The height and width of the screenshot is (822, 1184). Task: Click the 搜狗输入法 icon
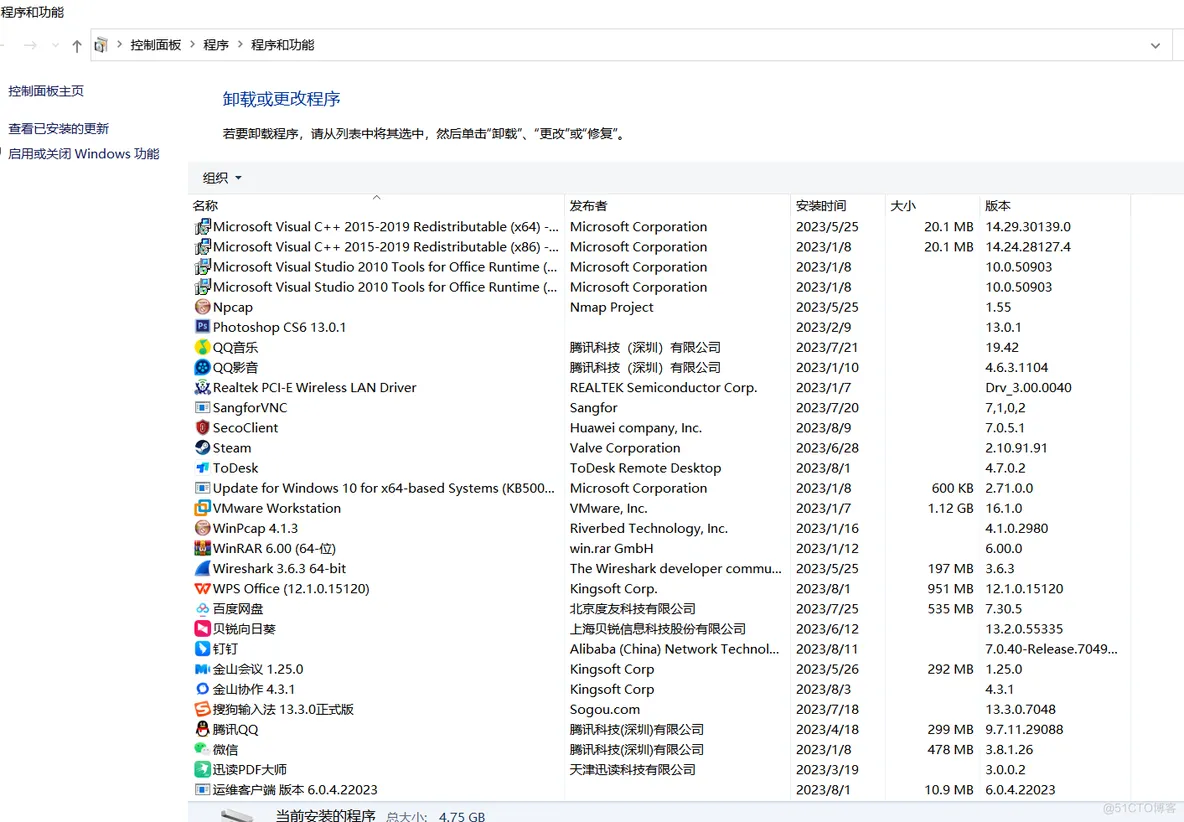[201, 709]
